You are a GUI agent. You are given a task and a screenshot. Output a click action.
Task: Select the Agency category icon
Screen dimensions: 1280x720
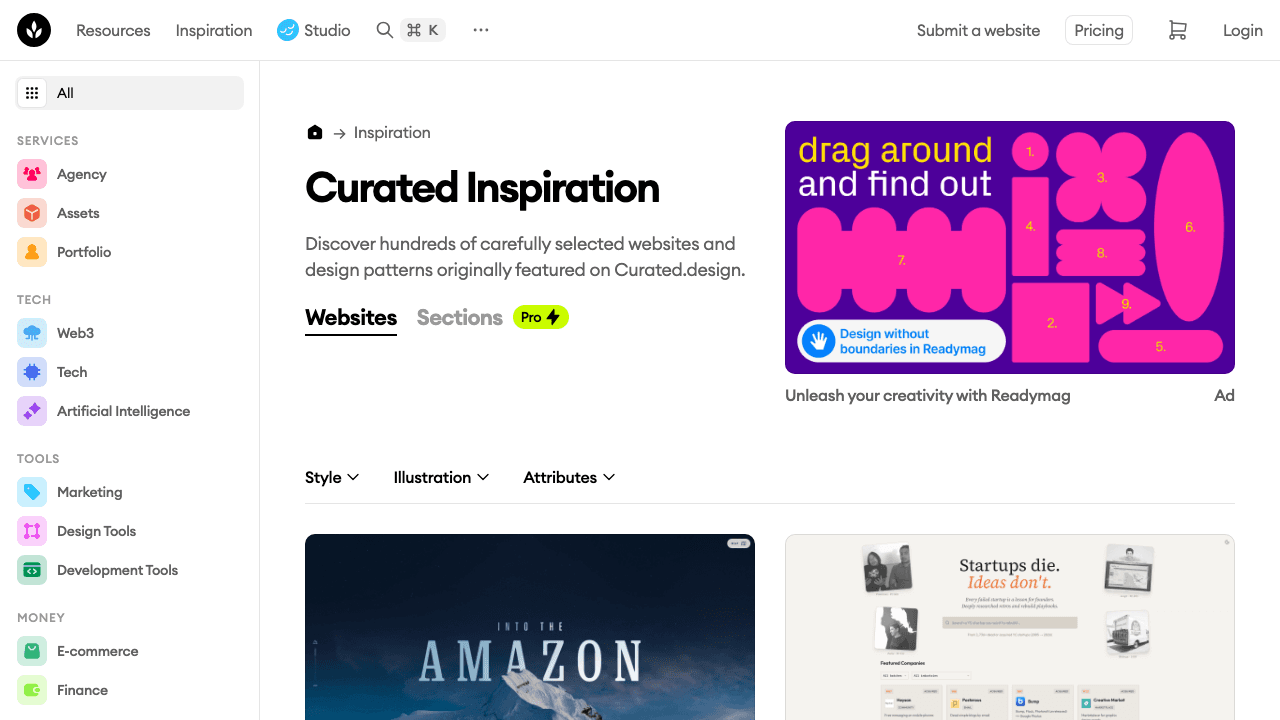(32, 174)
